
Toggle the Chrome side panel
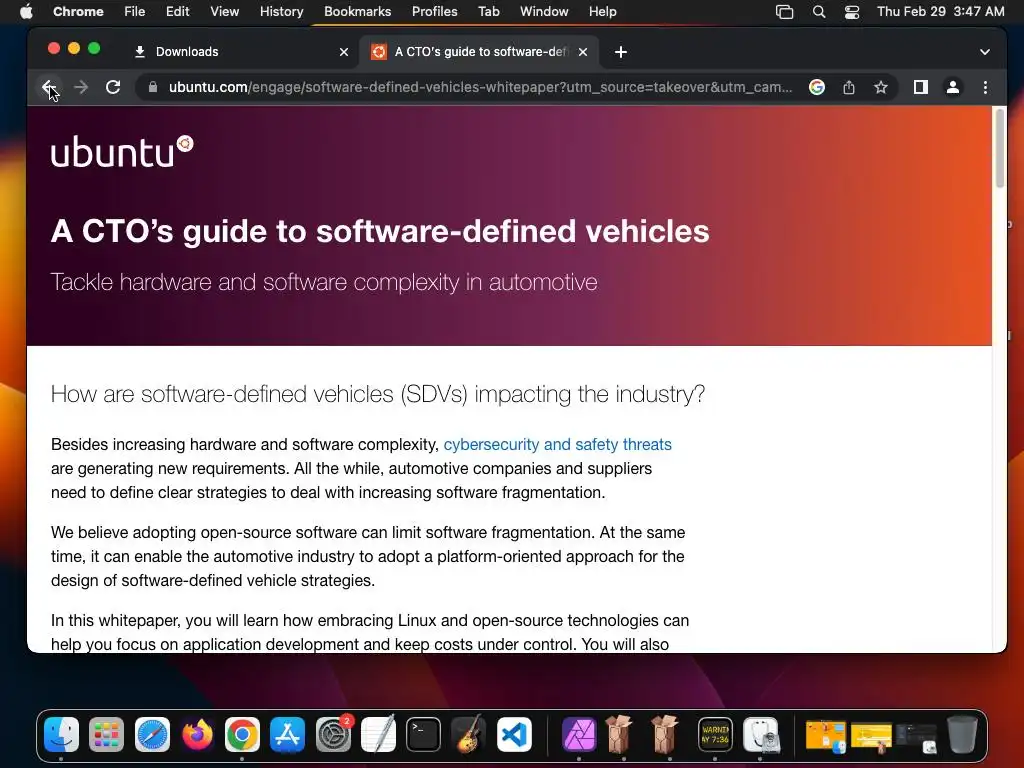pyautogui.click(x=920, y=87)
